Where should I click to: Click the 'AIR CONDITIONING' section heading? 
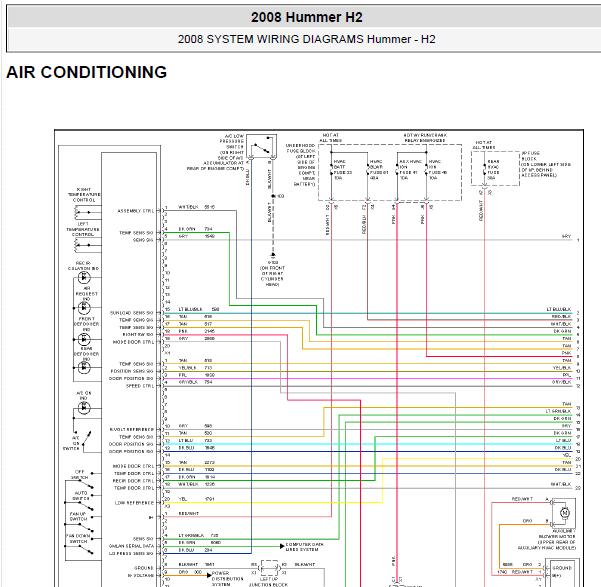pyautogui.click(x=87, y=72)
